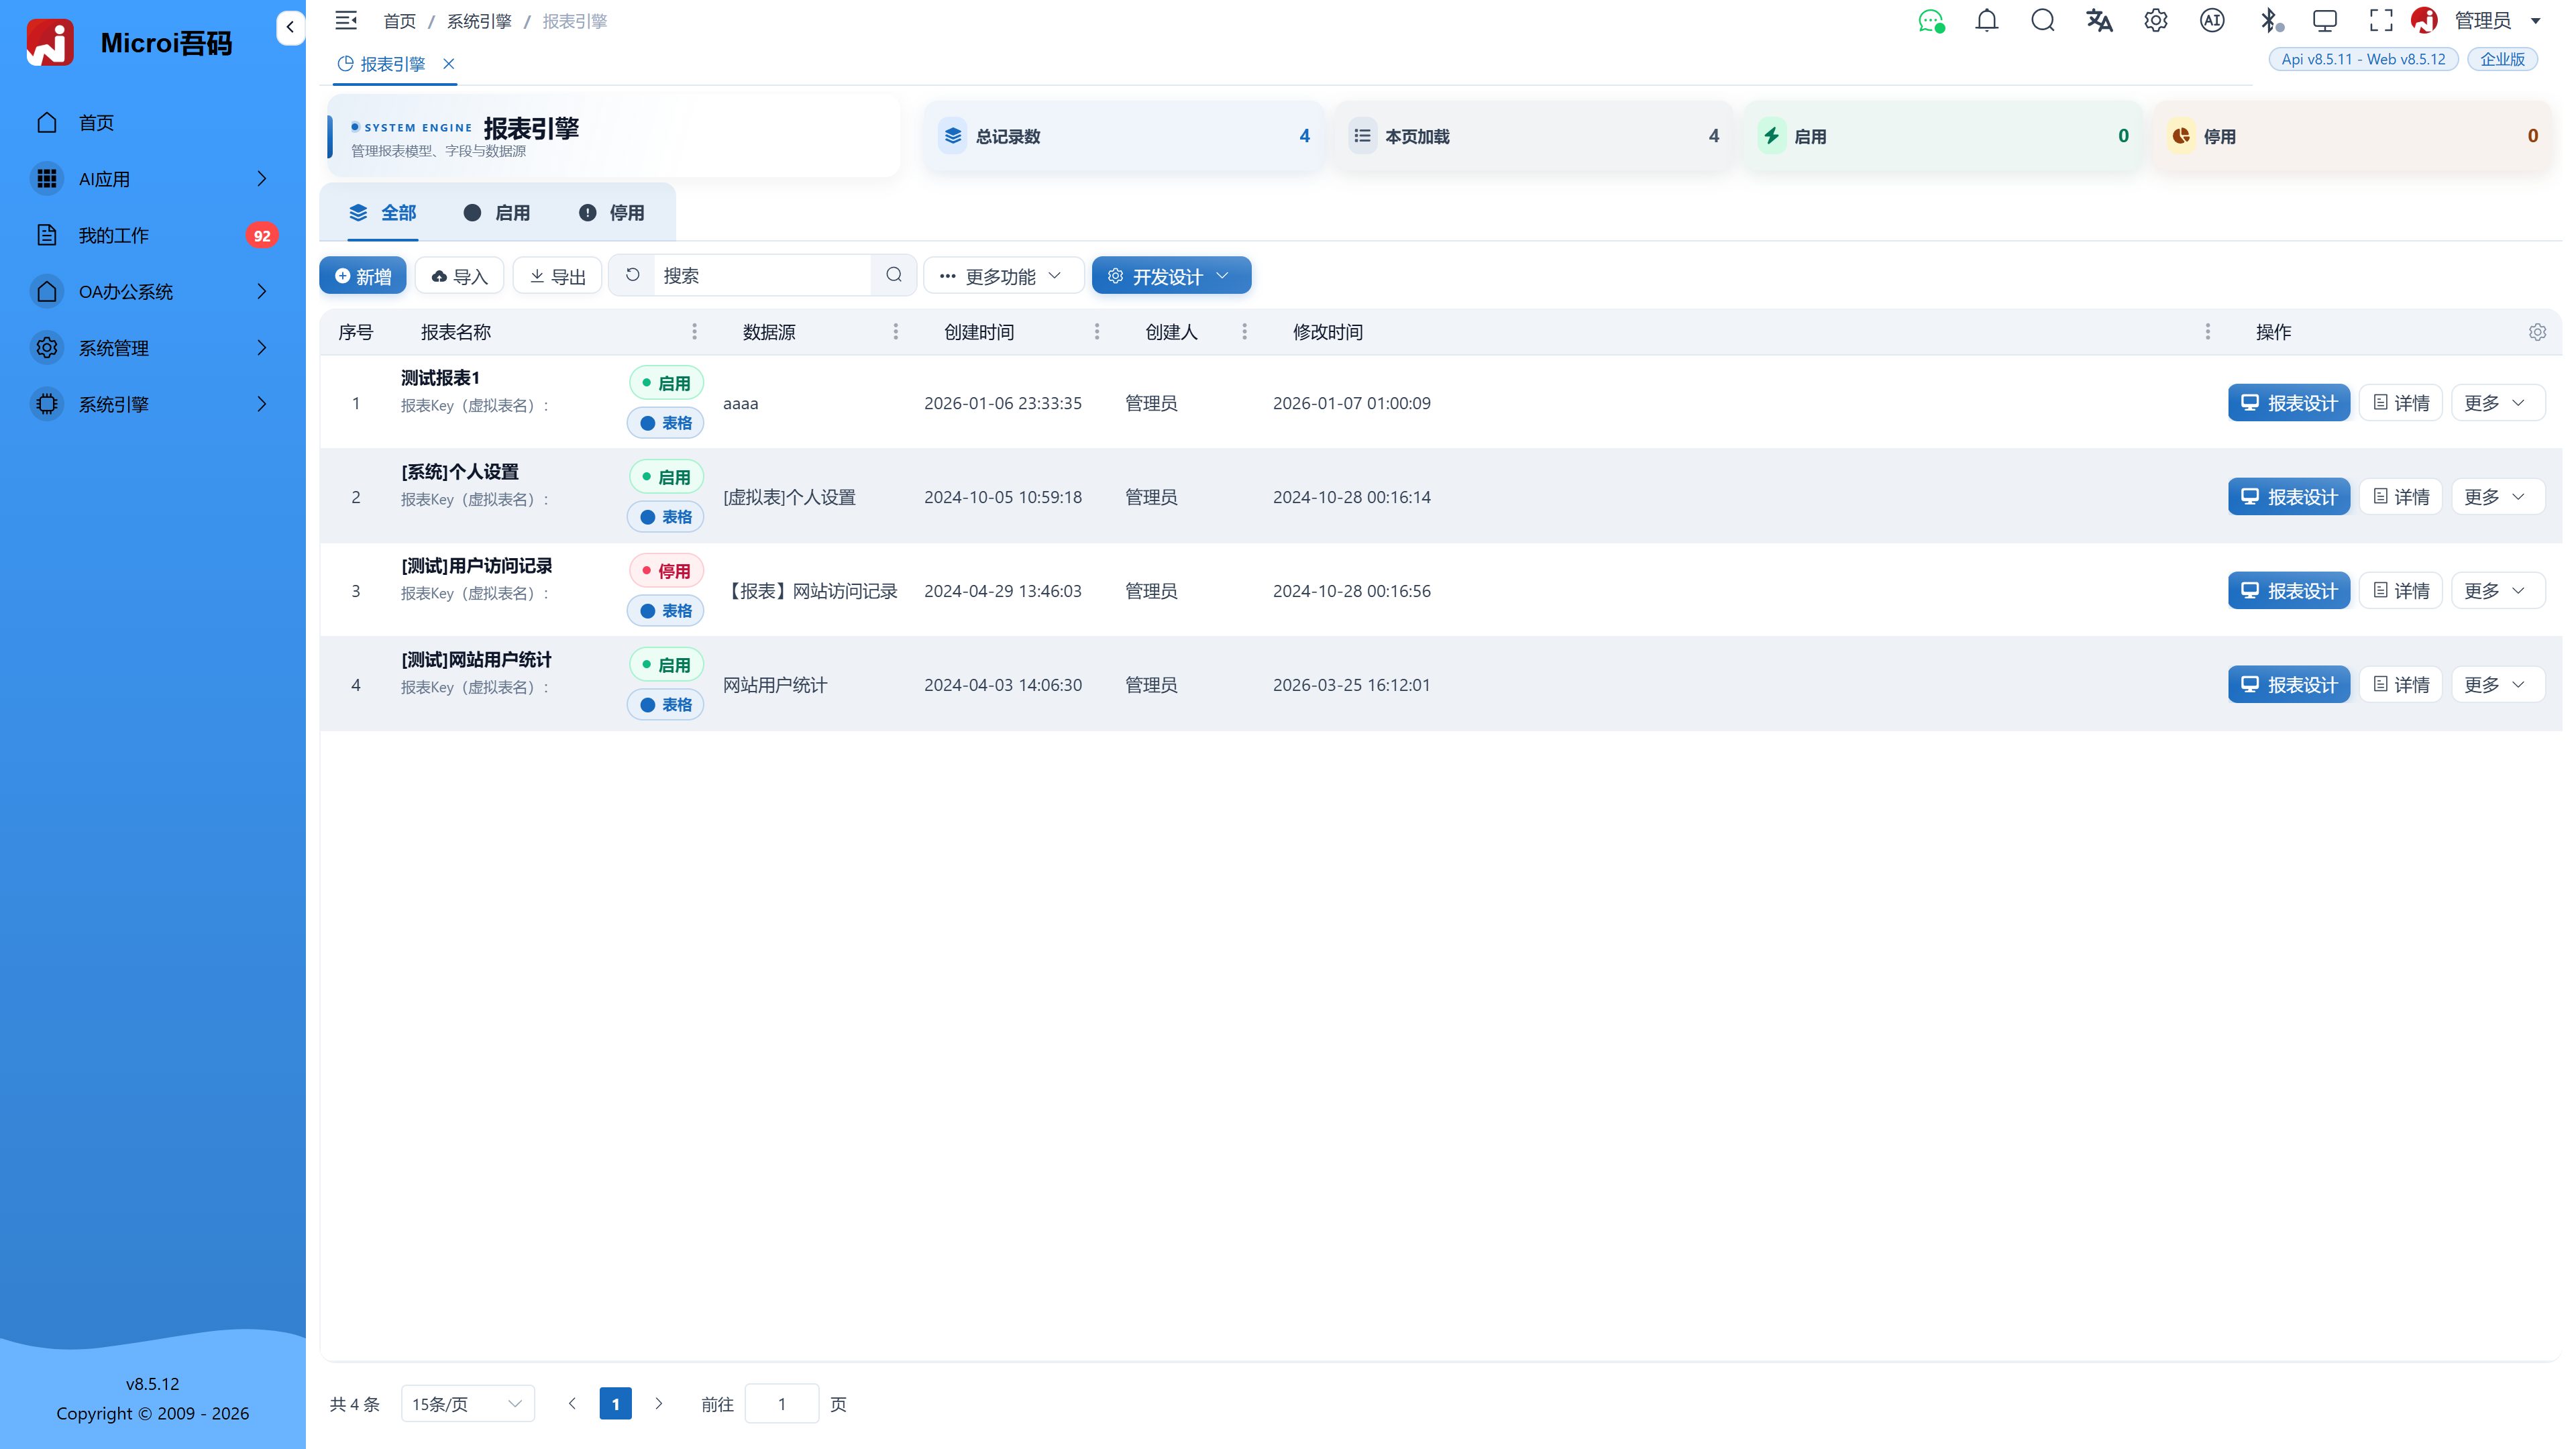The image size is (2576, 1449).
Task: Go to next page with pagination arrow
Action: (x=658, y=1404)
